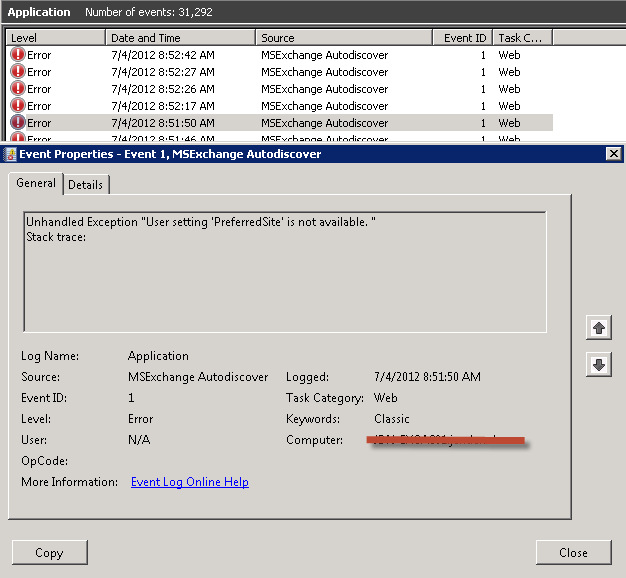Click Source value MSExchange Autodiscover in properties
The image size is (626, 578).
(198, 377)
